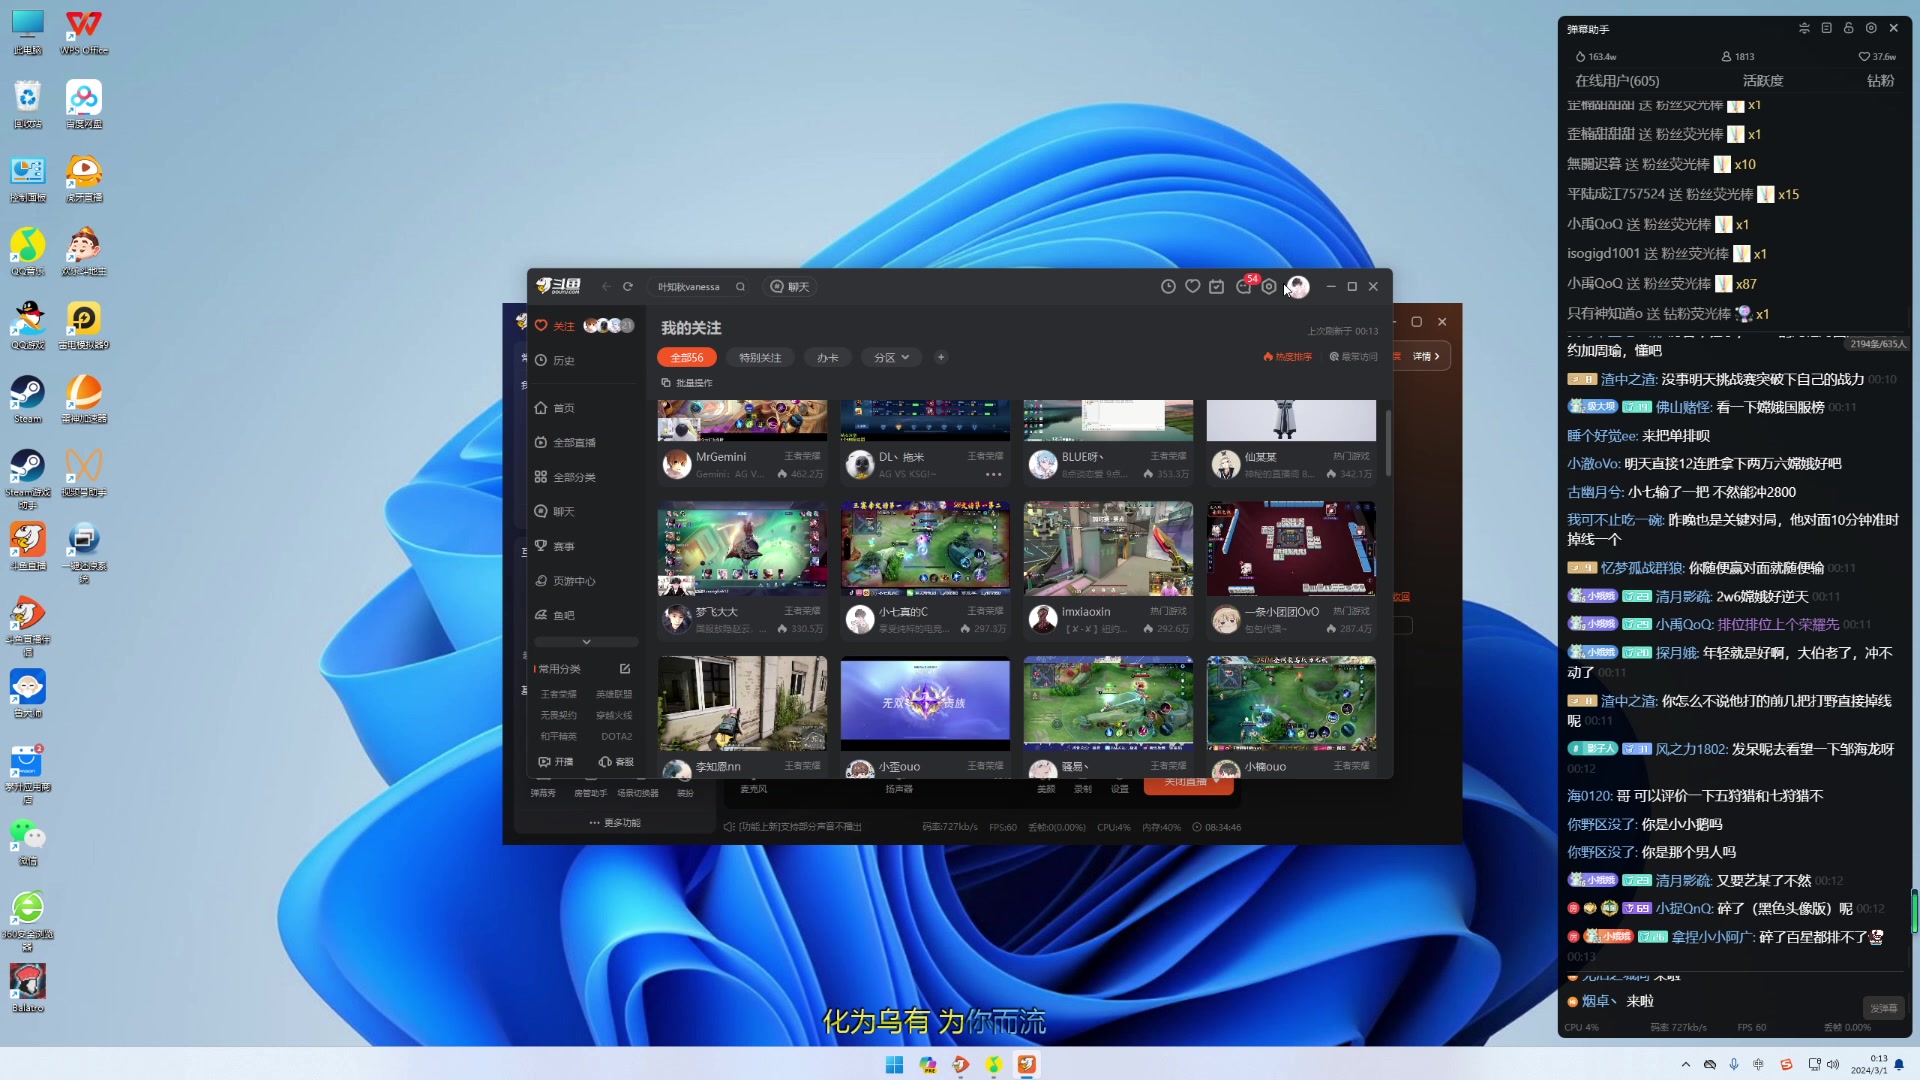
Task: Show hidden icons in system tray
Action: tap(1686, 1065)
